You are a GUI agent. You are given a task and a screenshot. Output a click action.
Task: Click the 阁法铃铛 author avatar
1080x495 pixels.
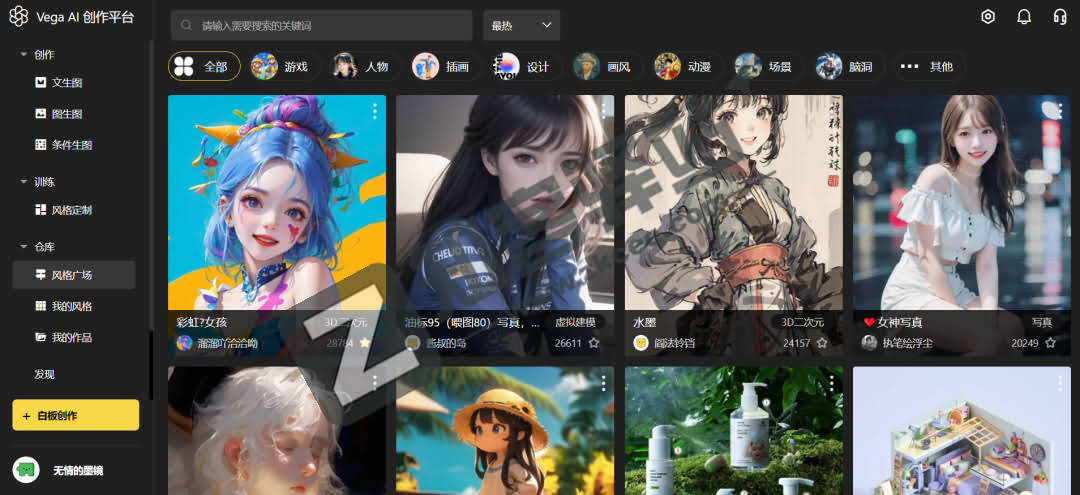[641, 342]
